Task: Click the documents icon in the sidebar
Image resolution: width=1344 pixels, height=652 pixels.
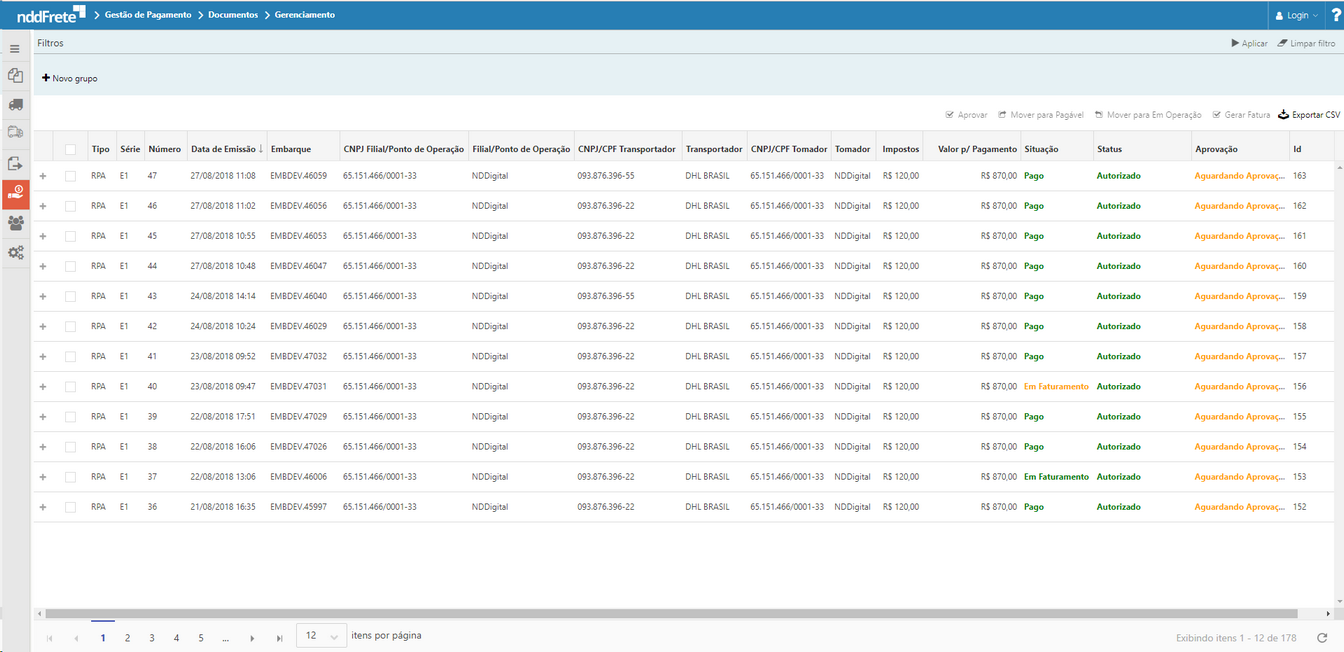Action: pos(15,76)
